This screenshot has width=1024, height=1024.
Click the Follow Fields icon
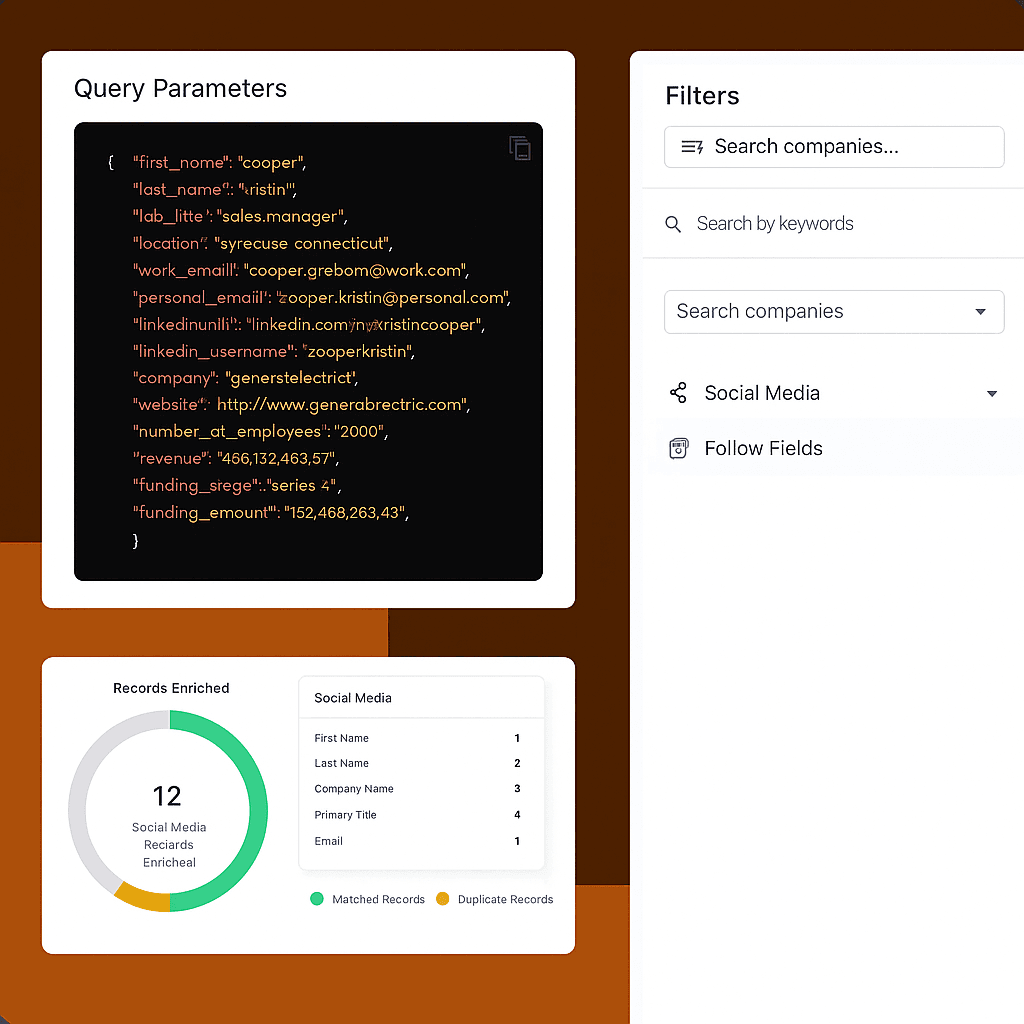click(678, 449)
